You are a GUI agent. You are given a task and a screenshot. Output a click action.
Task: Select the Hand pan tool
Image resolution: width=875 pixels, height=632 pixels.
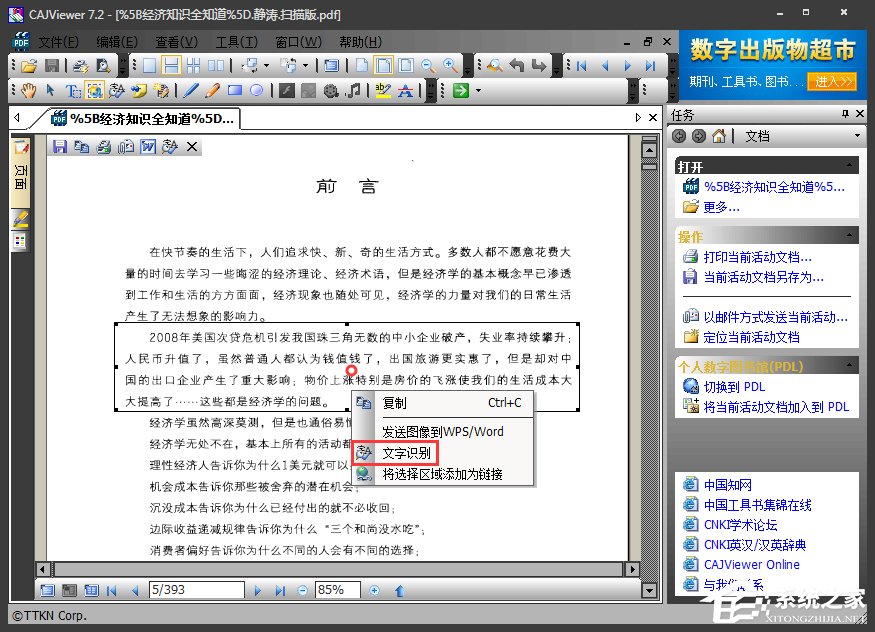(x=28, y=89)
